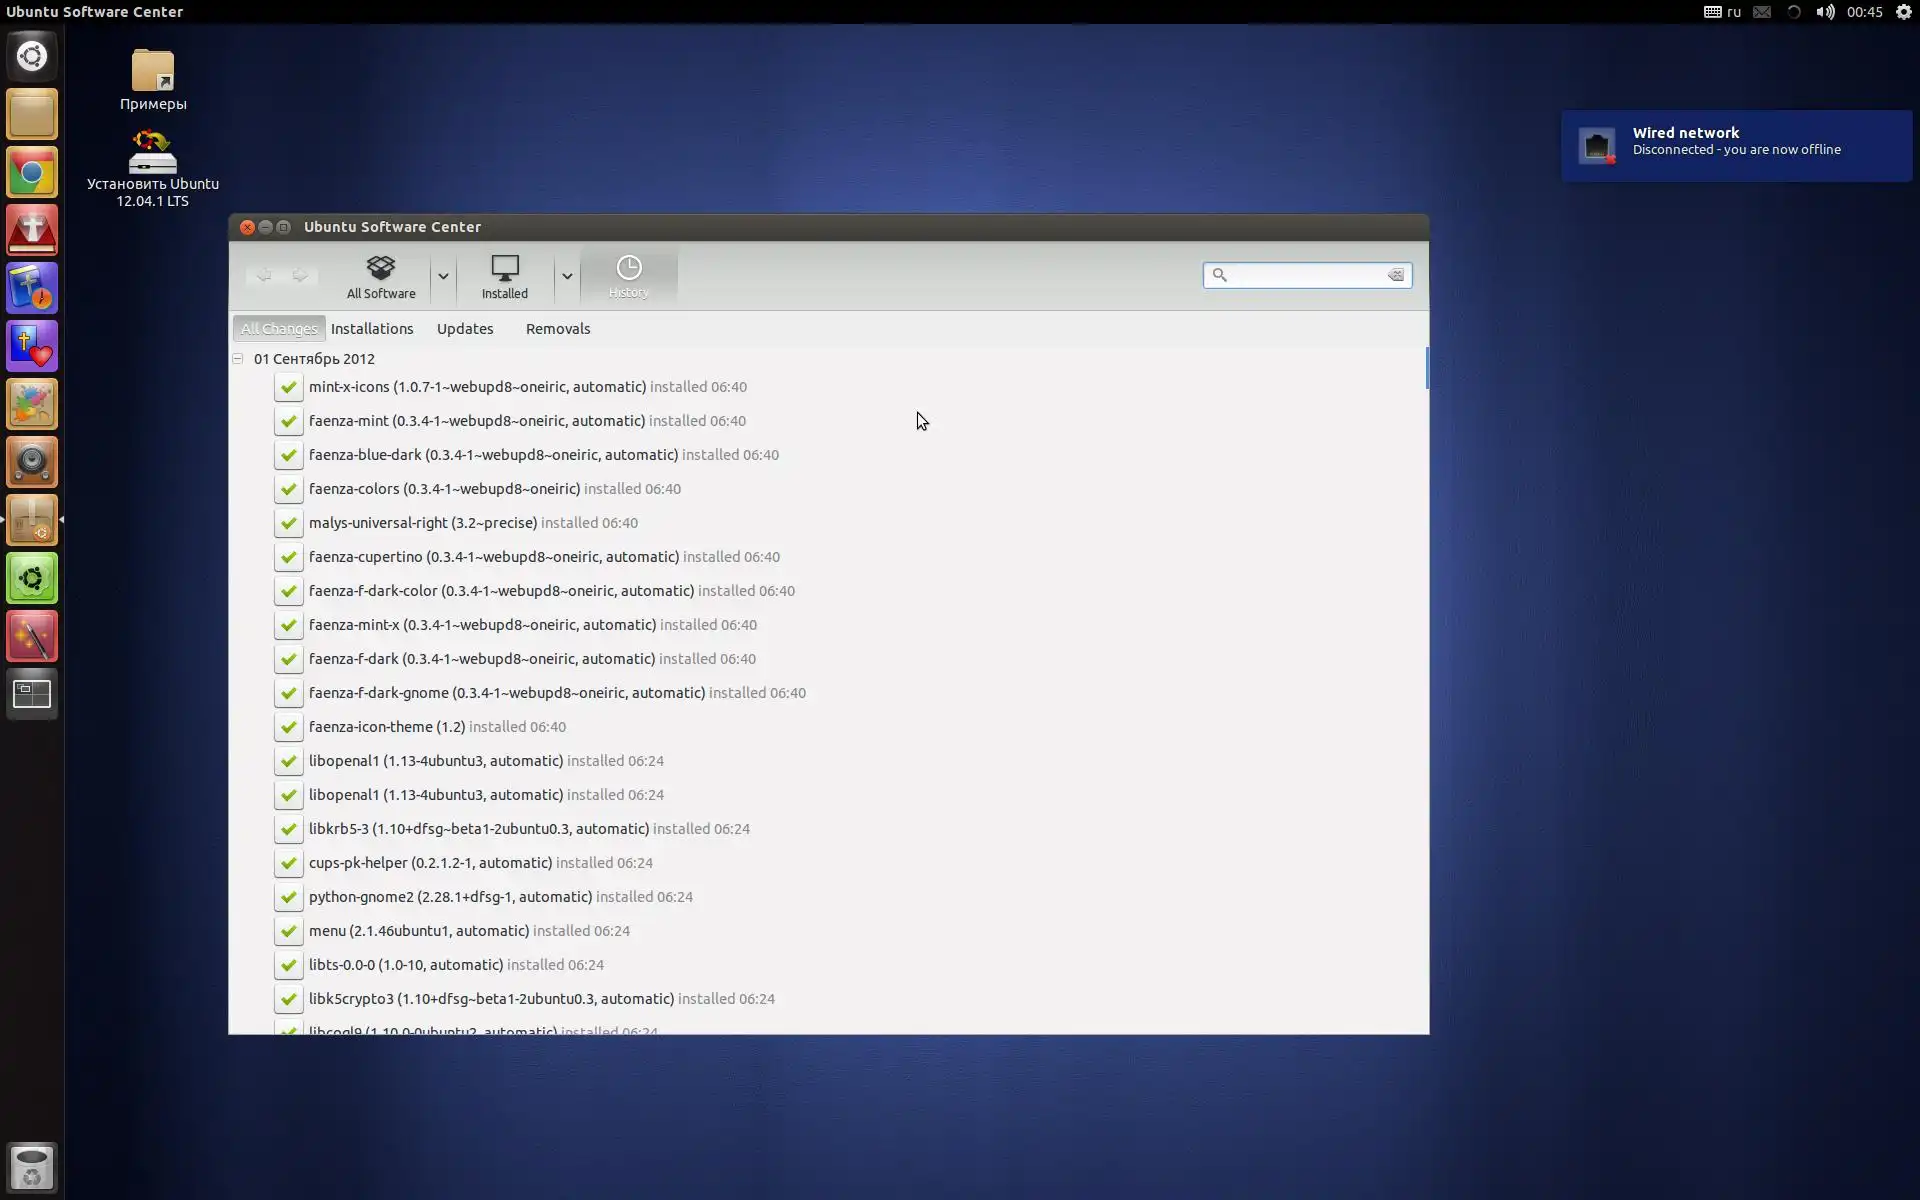The width and height of the screenshot is (1920, 1200).
Task: Expand the Installed dropdown arrow
Action: tap(567, 276)
